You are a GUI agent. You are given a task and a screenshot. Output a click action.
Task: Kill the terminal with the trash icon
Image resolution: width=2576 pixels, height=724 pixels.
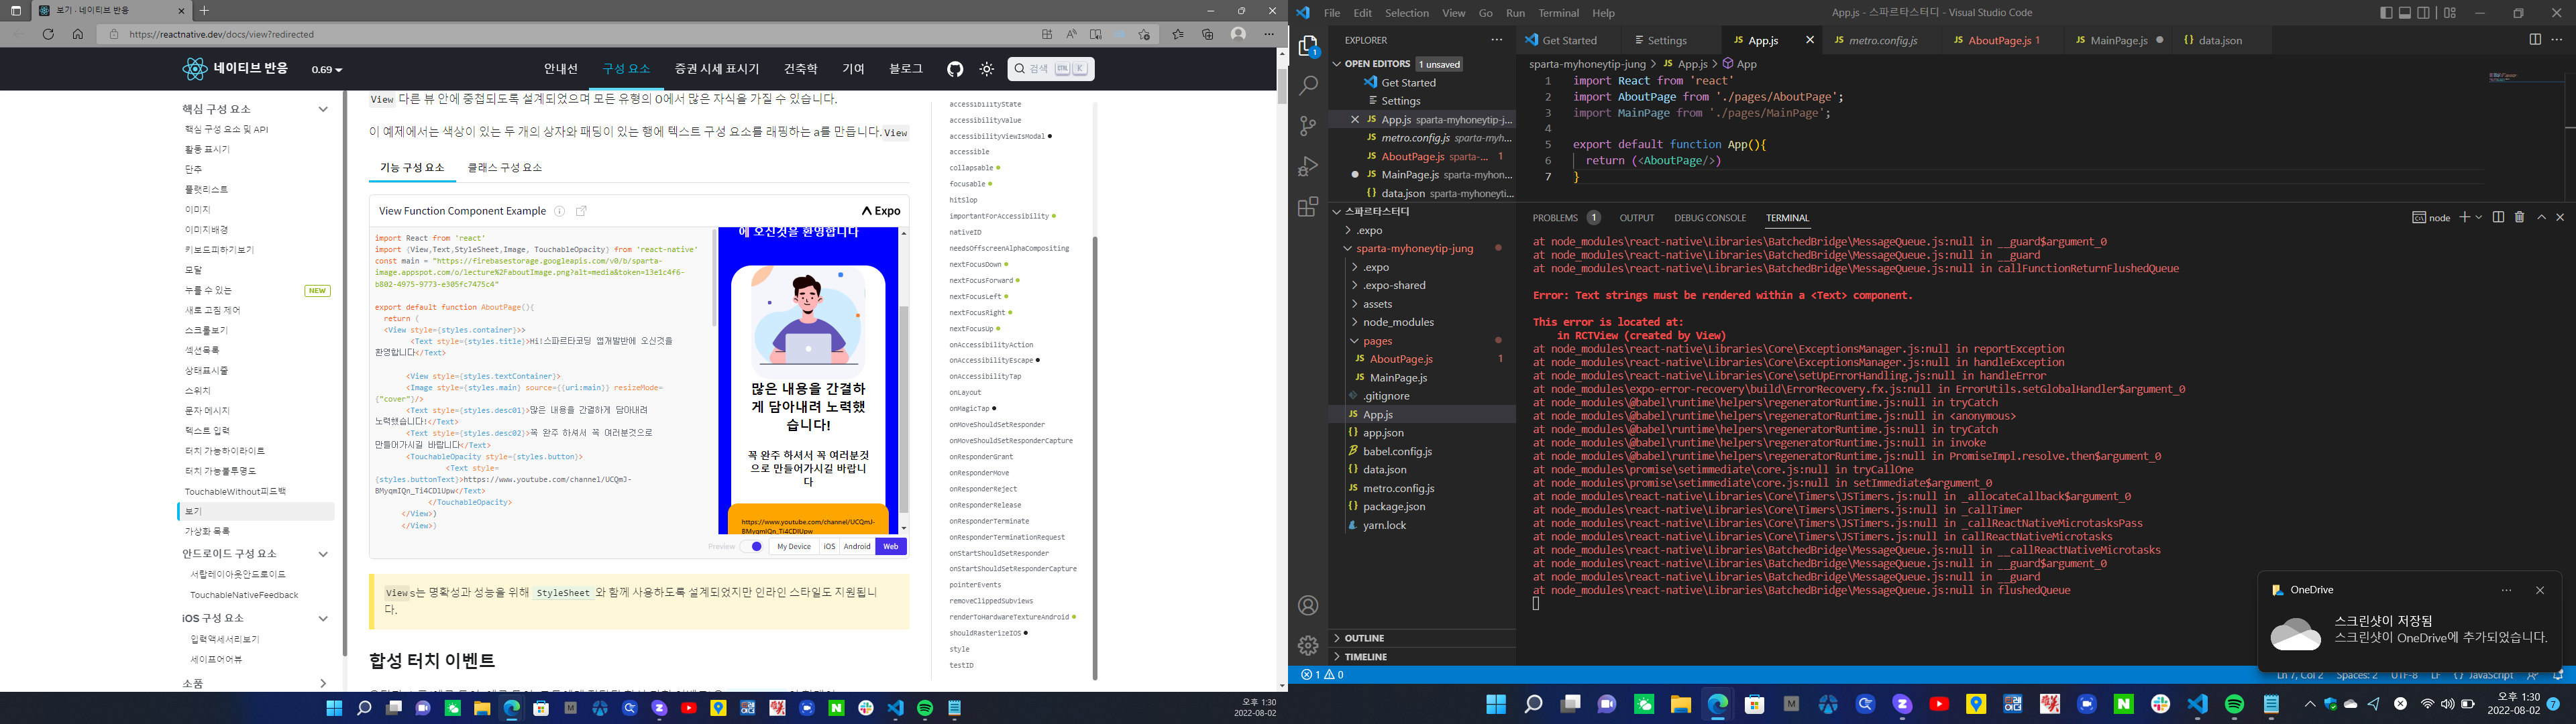[x=2519, y=217]
